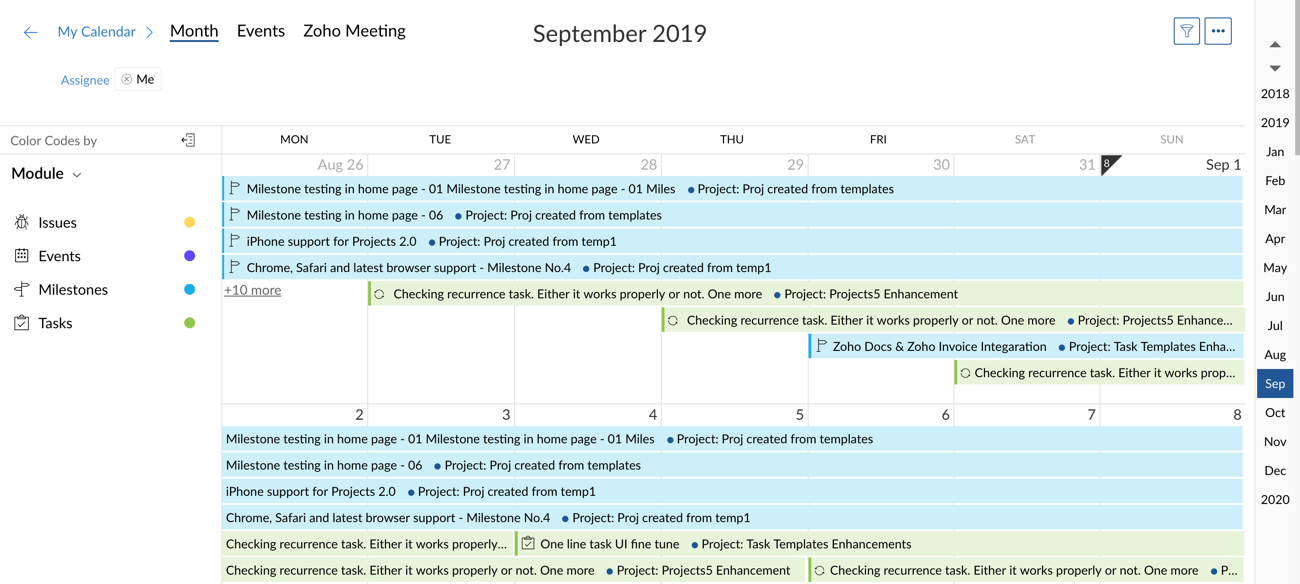Click recurrence icon on Aug 27 recurring task
The image size is (1300, 584).
[x=379, y=294]
